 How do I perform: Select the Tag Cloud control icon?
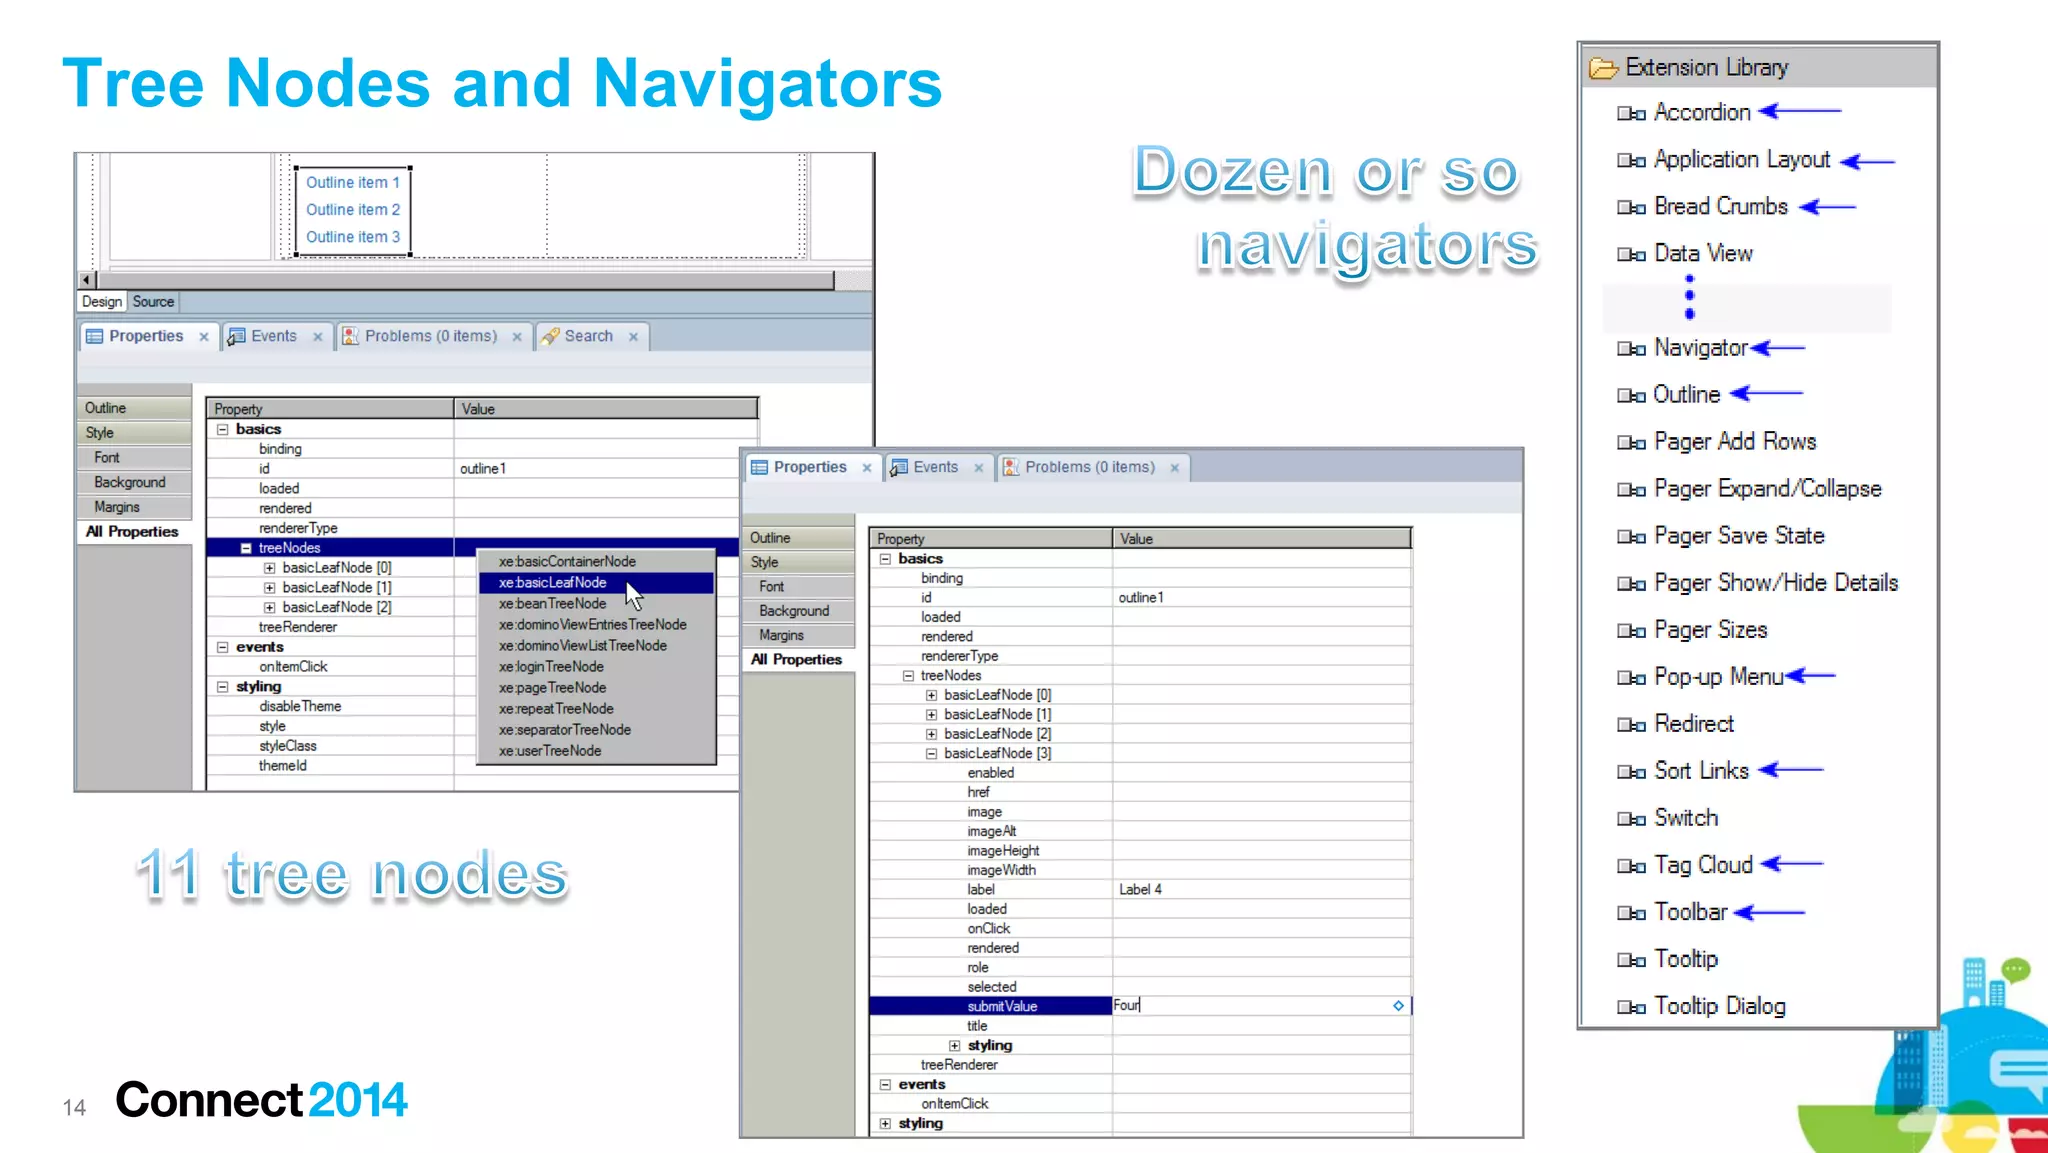[1631, 865]
